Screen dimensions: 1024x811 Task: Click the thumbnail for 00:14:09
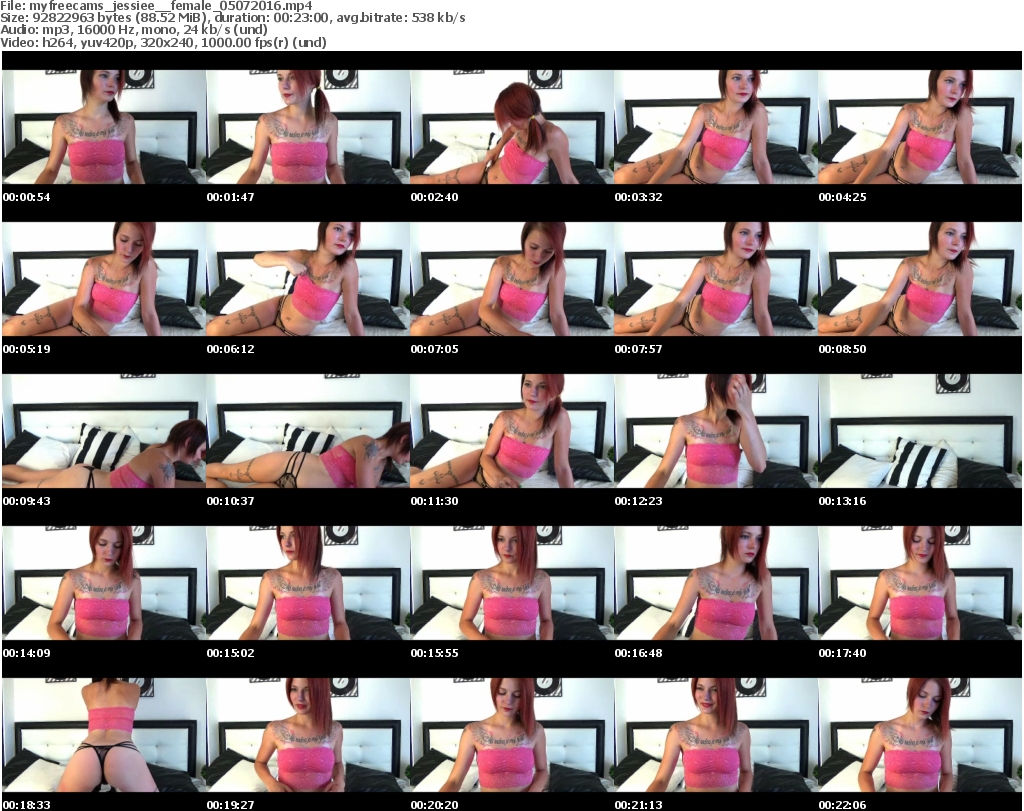pos(104,583)
